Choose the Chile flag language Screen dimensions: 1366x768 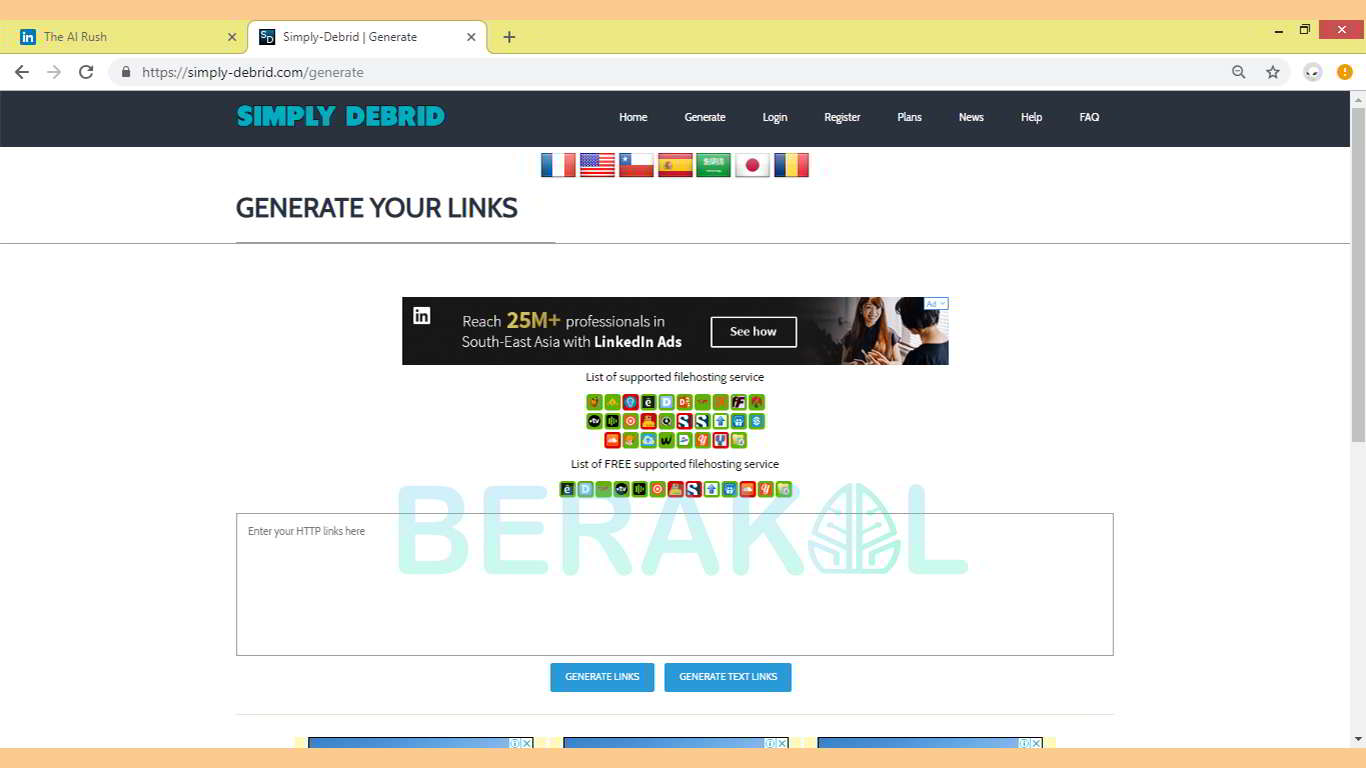[x=636, y=165]
